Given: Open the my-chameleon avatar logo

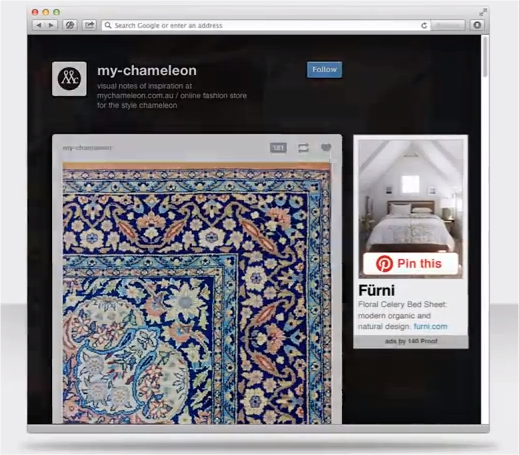Looking at the screenshot, I should coord(69,79).
